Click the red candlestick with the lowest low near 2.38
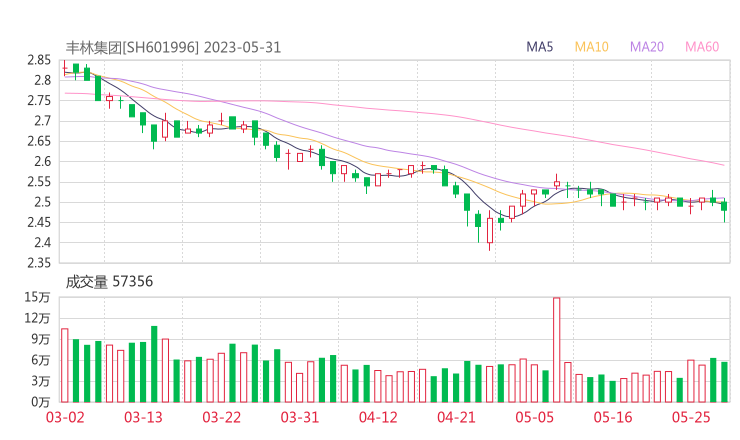Screen dimensions: 740x440 (490, 230)
